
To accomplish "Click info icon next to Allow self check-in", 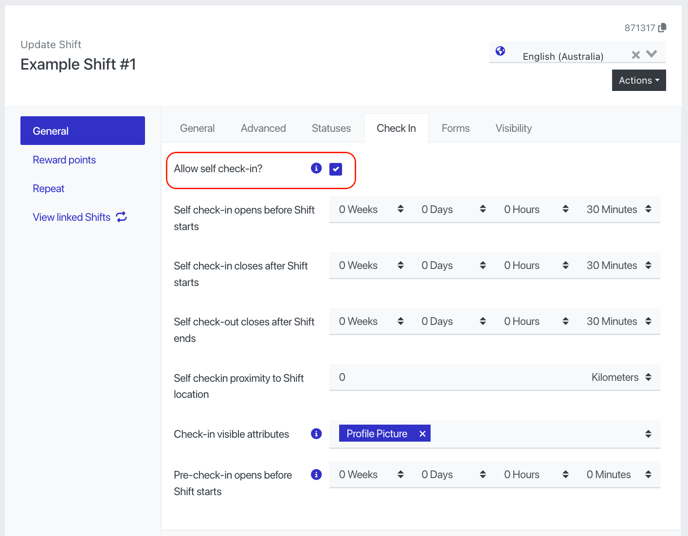I will tap(316, 168).
